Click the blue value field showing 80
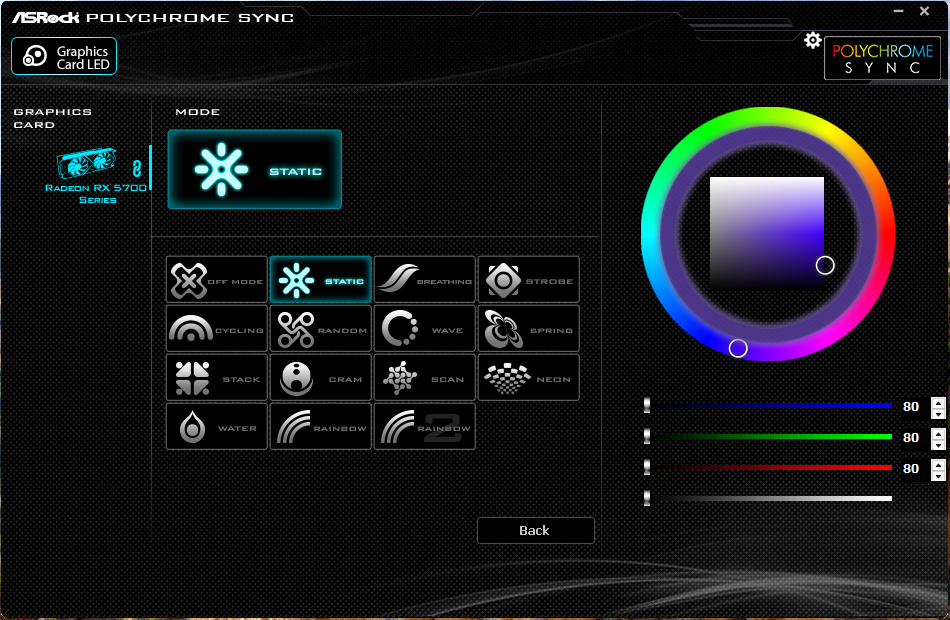 (911, 407)
